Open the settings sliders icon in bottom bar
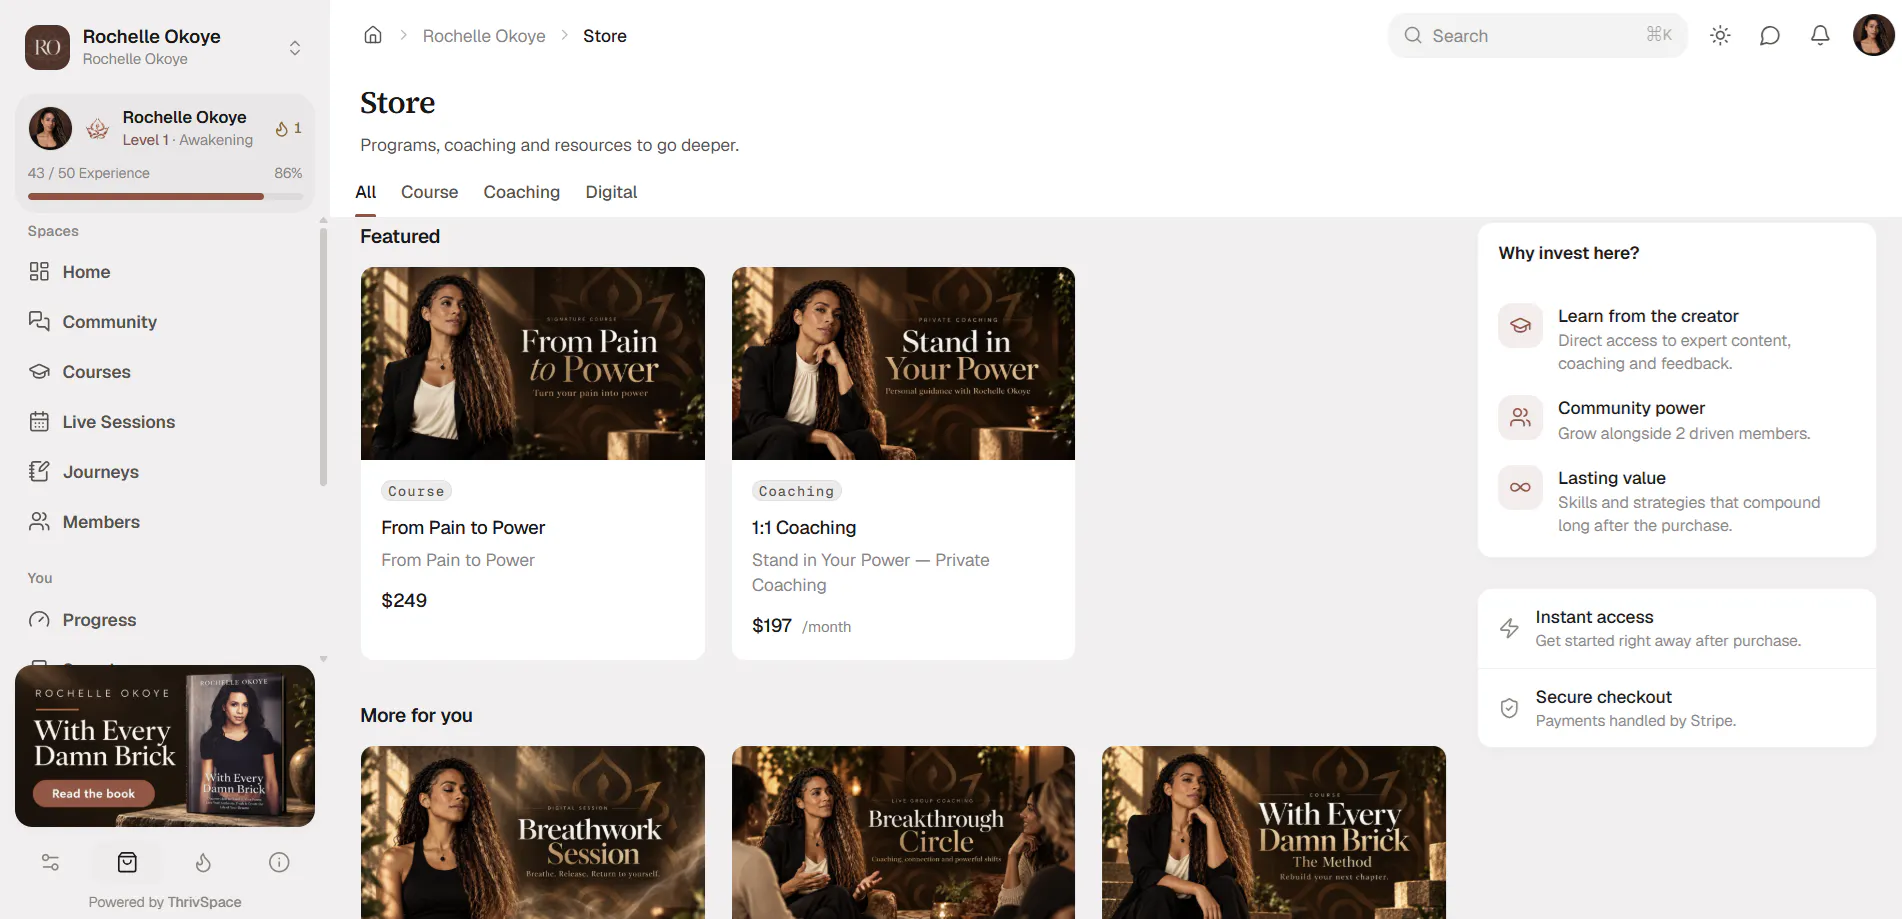The height and width of the screenshot is (919, 1902). [50, 862]
